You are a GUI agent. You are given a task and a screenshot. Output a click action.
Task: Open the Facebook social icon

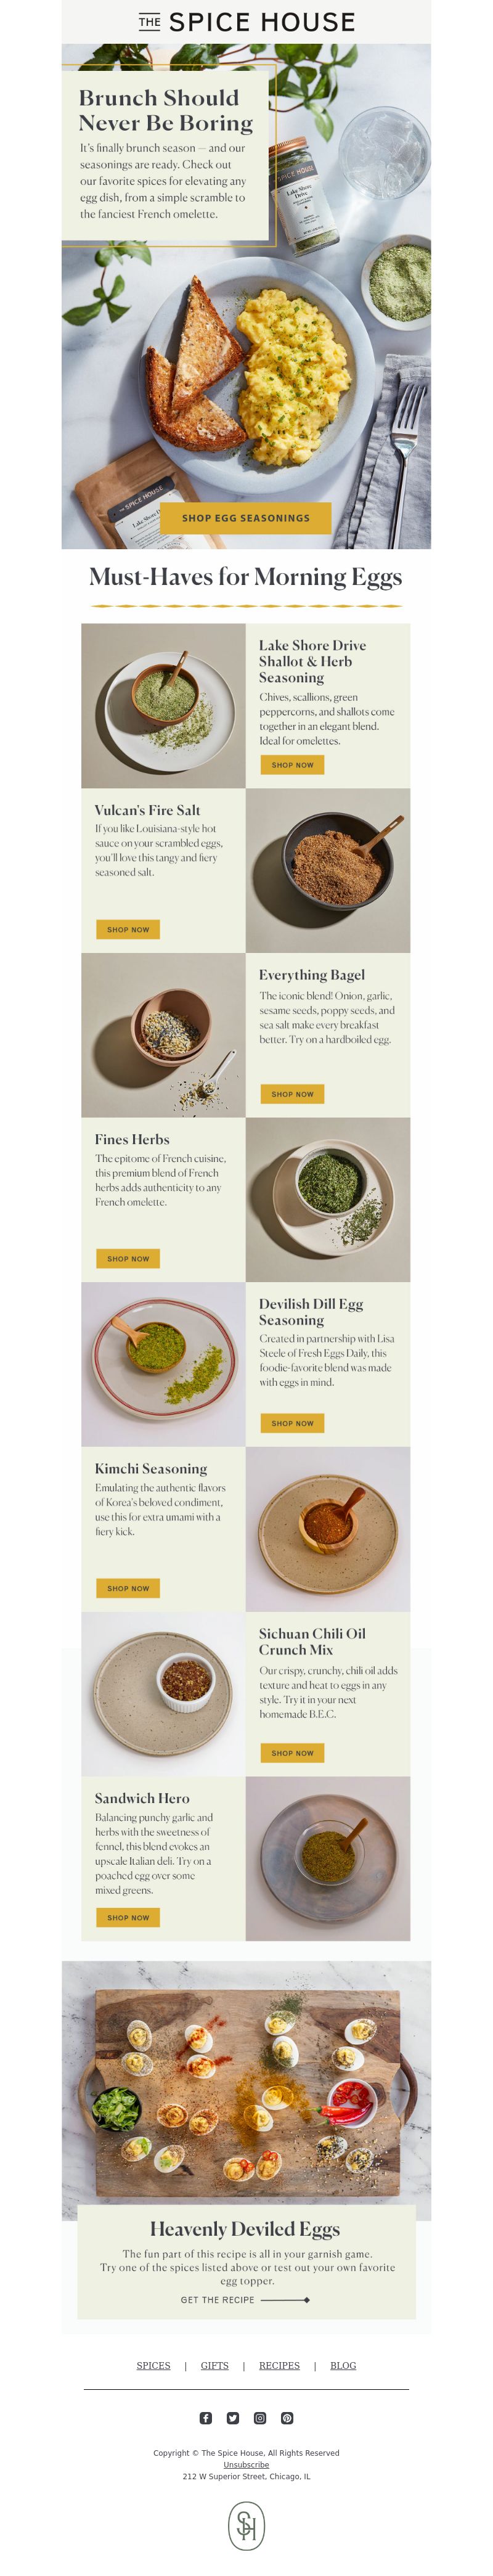click(206, 2418)
